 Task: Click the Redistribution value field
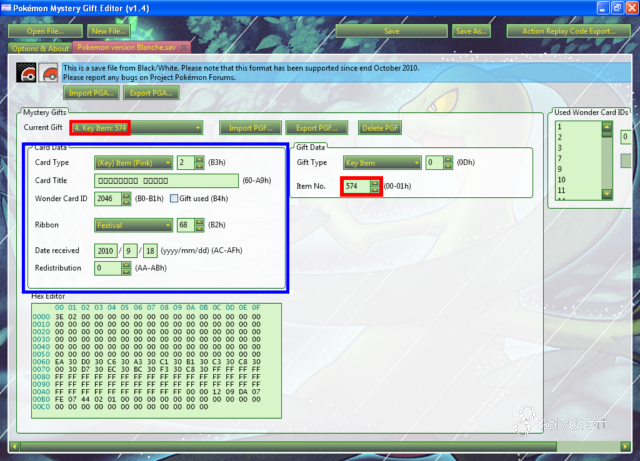[108, 268]
